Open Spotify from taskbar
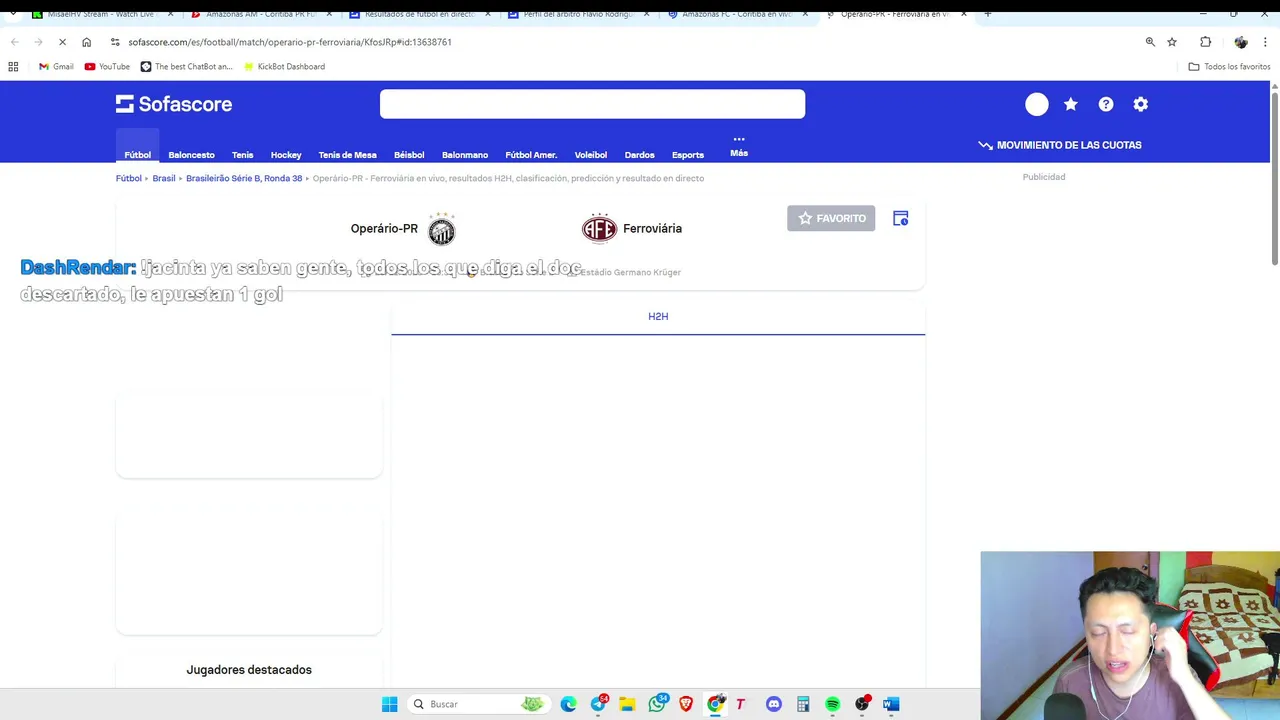This screenshot has width=1280, height=720. 832,704
